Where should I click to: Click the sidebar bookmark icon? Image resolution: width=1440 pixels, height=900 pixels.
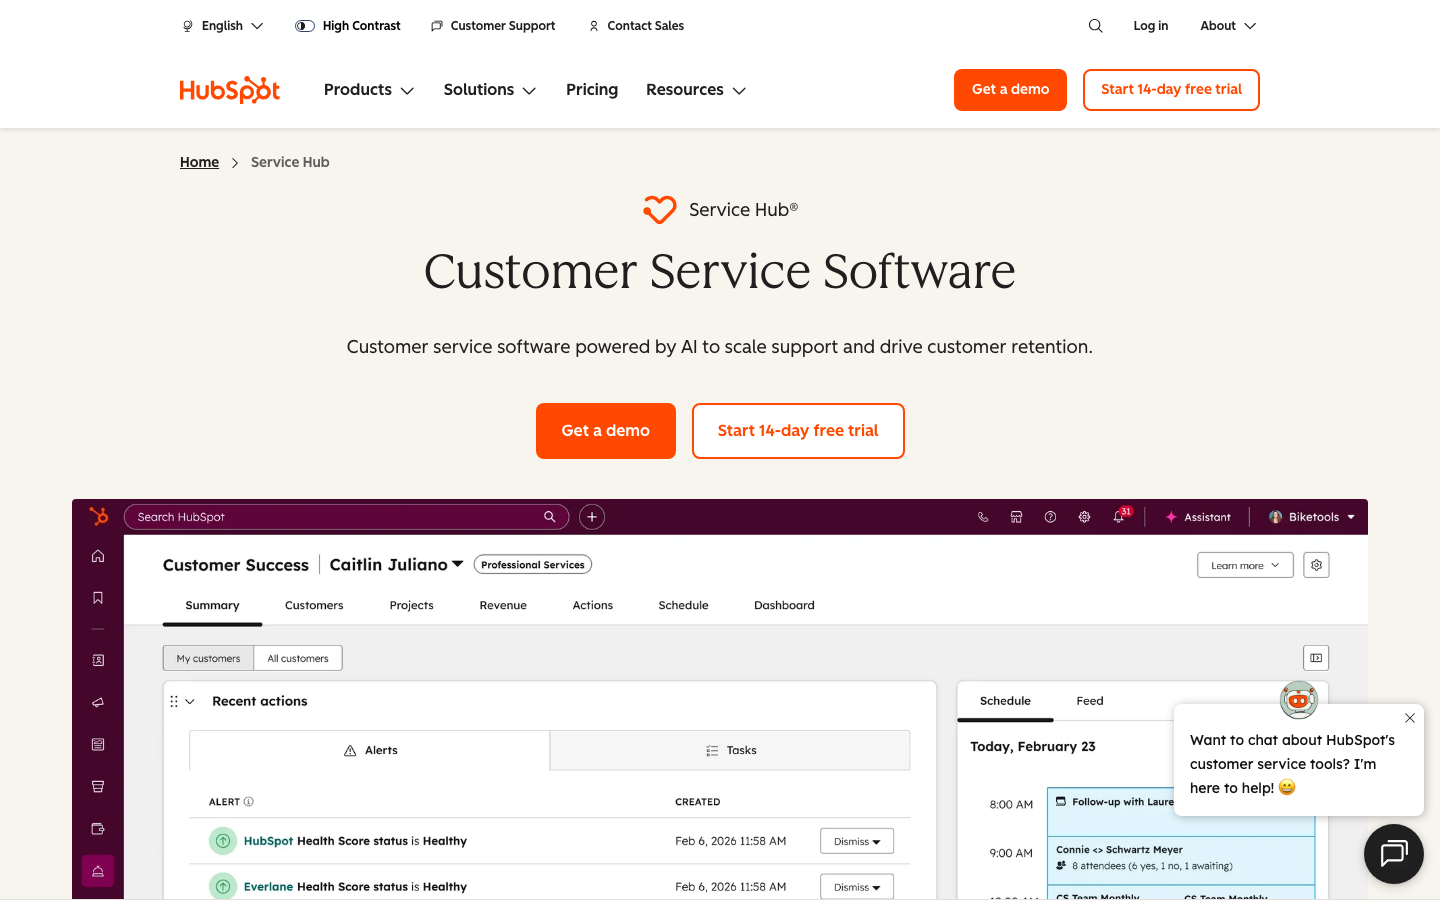(x=98, y=598)
